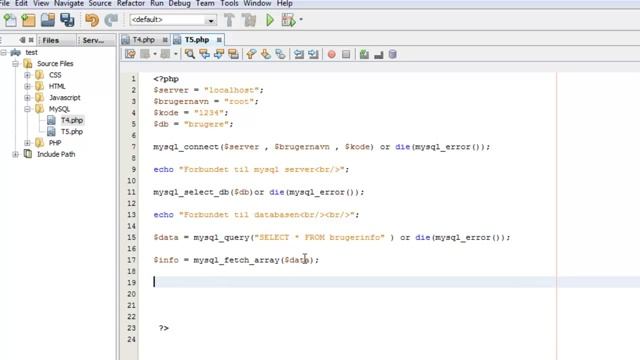640x360 pixels.
Task: Click the New File toolbar icon
Action: pyautogui.click(x=10, y=20)
